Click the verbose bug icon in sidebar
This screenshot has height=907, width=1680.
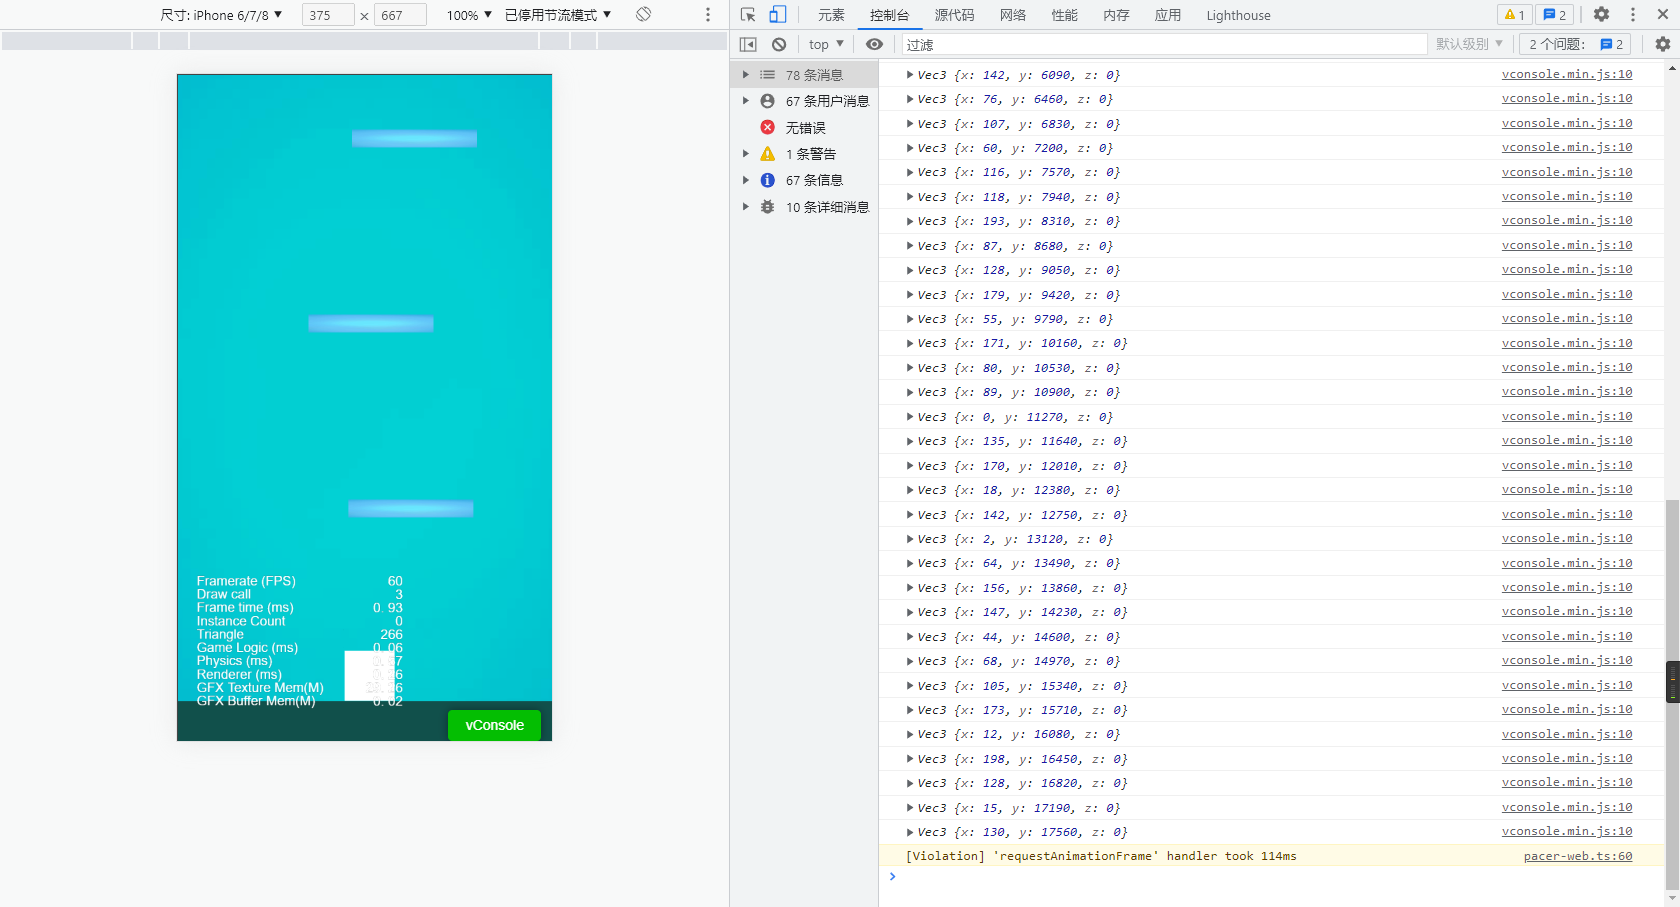pos(767,207)
